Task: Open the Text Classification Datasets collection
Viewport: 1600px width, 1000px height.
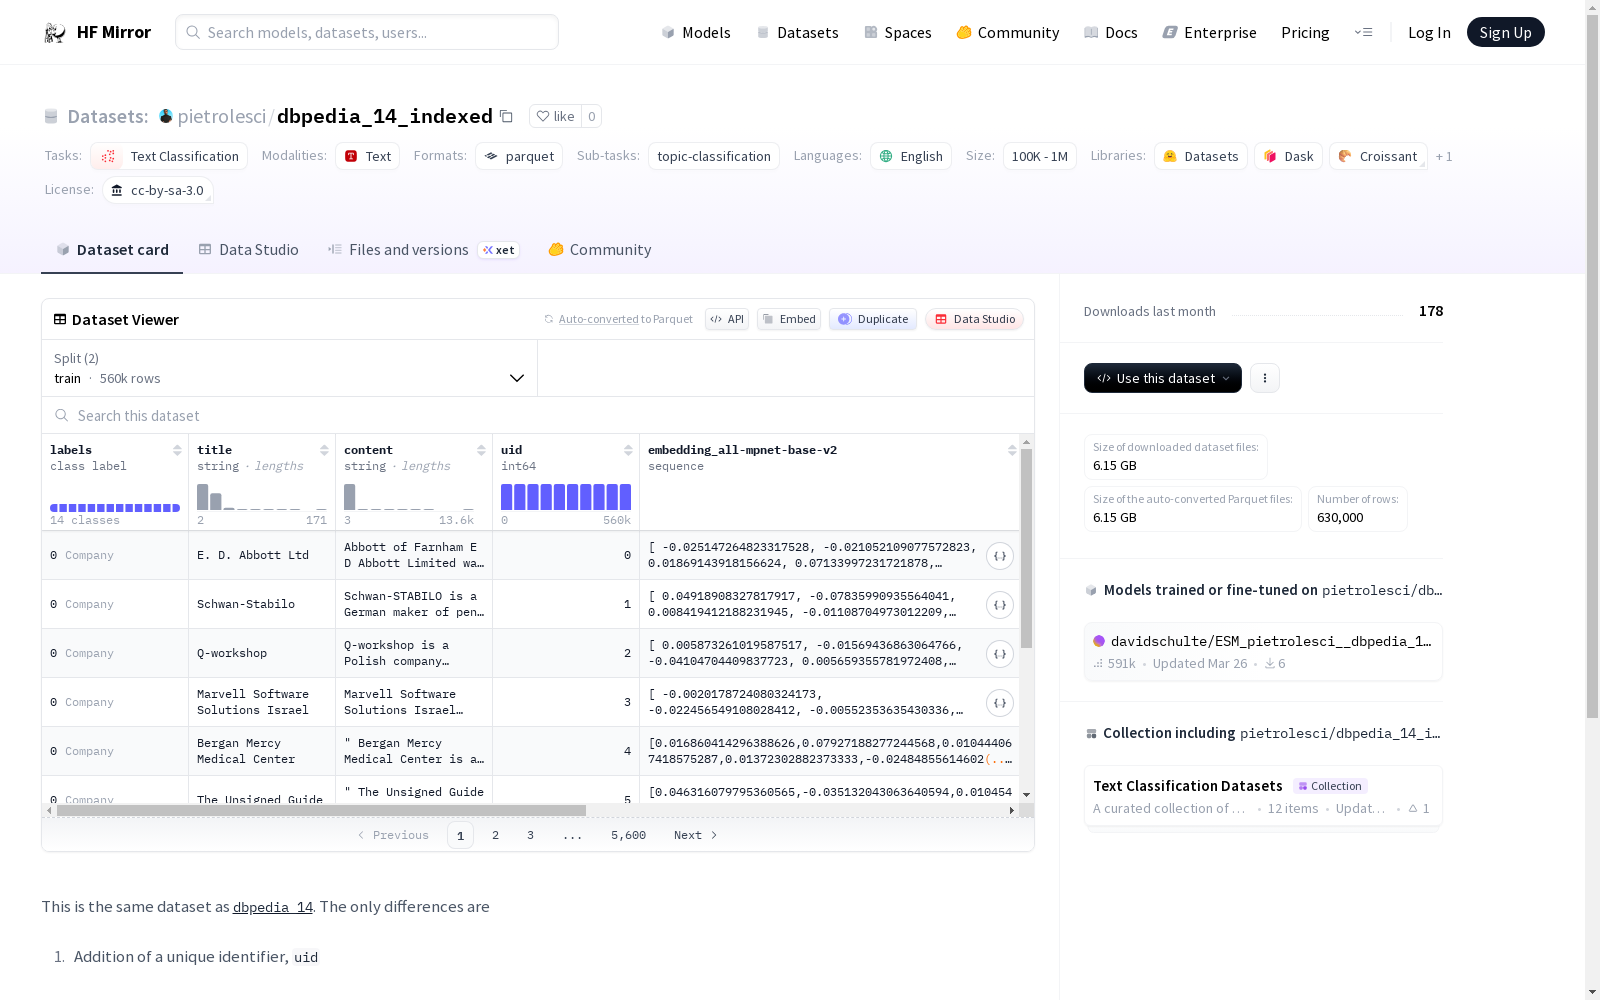Action: point(1263,797)
